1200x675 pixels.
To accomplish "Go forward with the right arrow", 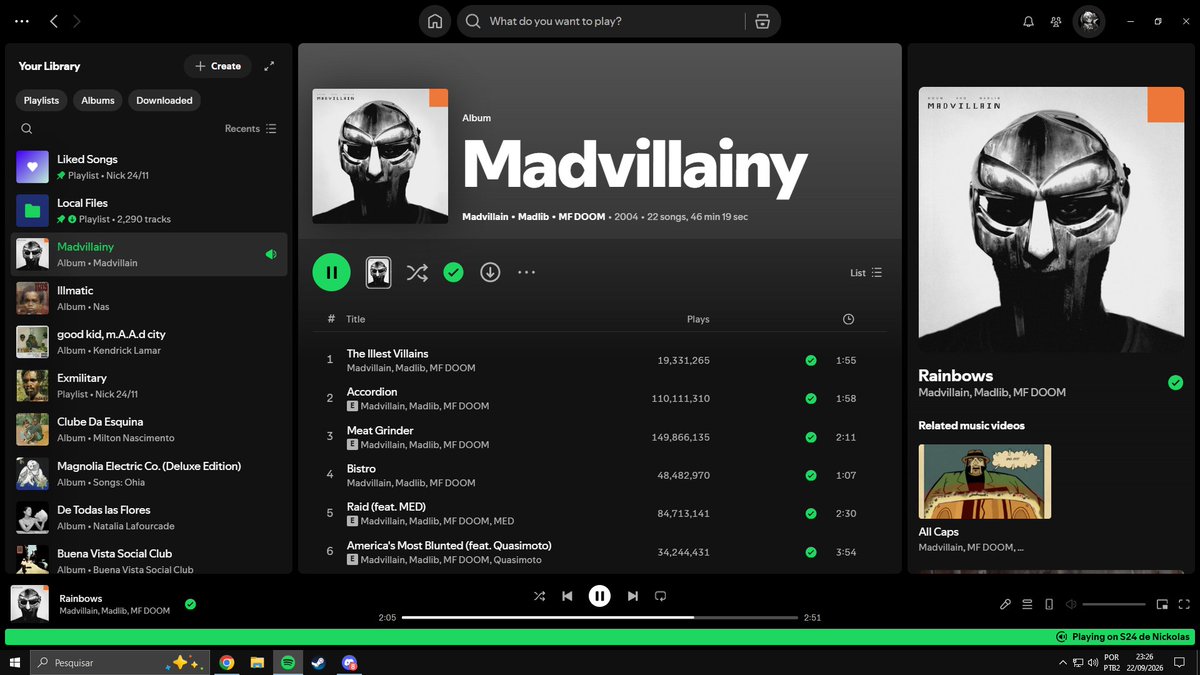I will tap(77, 21).
